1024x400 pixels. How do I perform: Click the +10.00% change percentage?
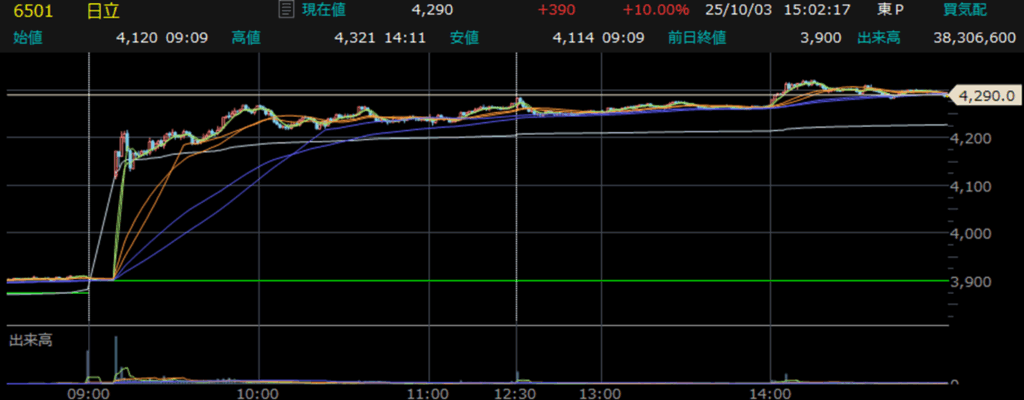(x=654, y=11)
